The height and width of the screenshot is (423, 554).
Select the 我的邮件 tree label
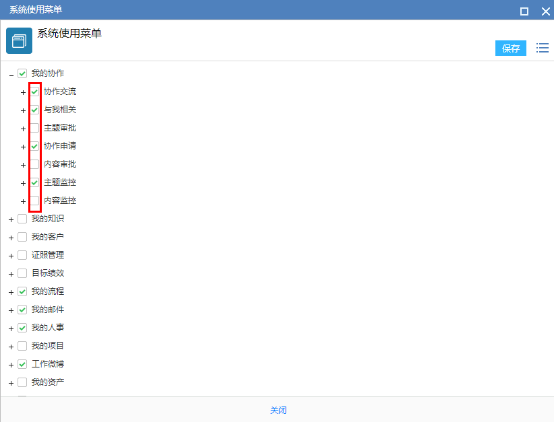(x=48, y=309)
